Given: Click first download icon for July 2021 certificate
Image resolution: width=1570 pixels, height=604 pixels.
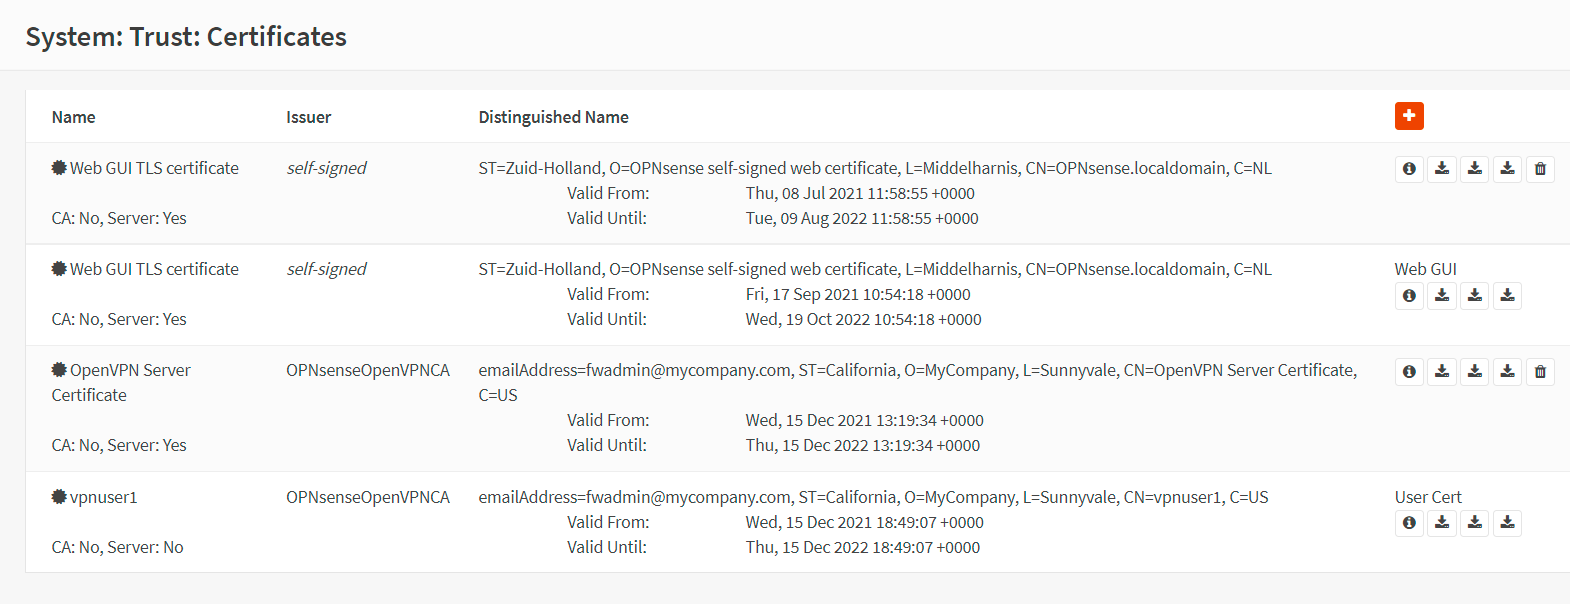Looking at the screenshot, I should click(1442, 169).
